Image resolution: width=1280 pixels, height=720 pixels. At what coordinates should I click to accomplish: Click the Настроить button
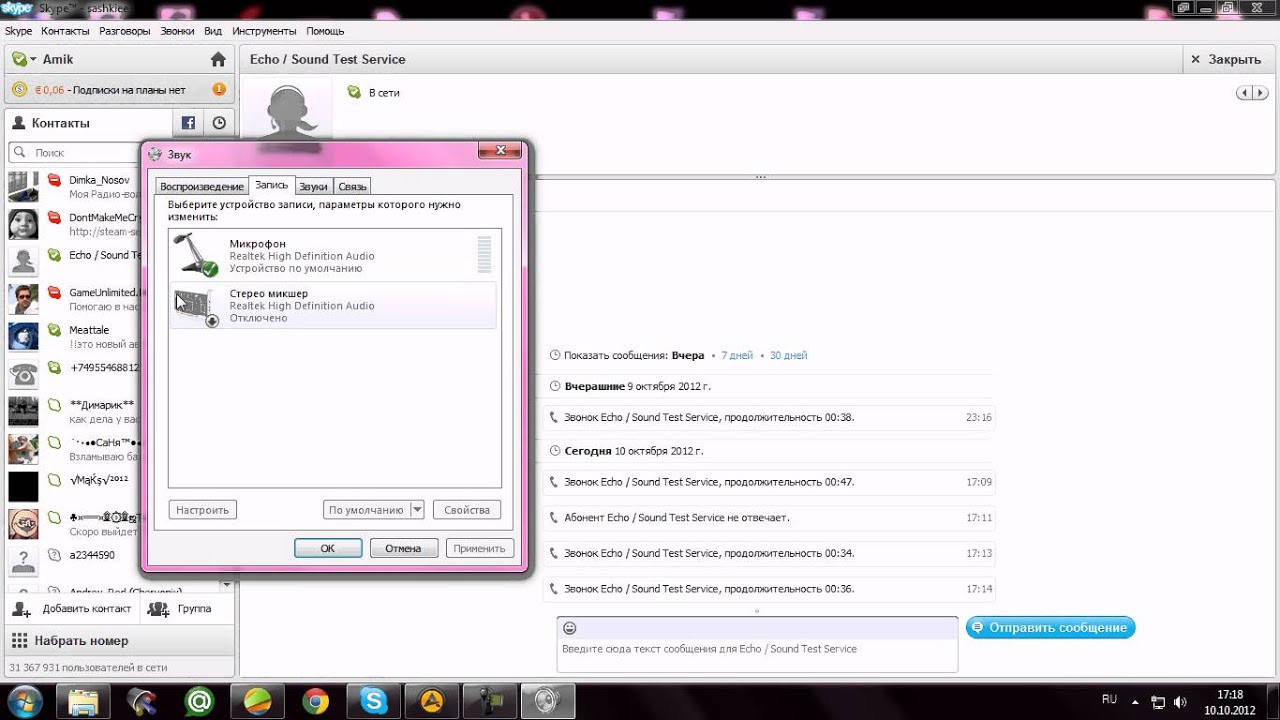click(202, 510)
